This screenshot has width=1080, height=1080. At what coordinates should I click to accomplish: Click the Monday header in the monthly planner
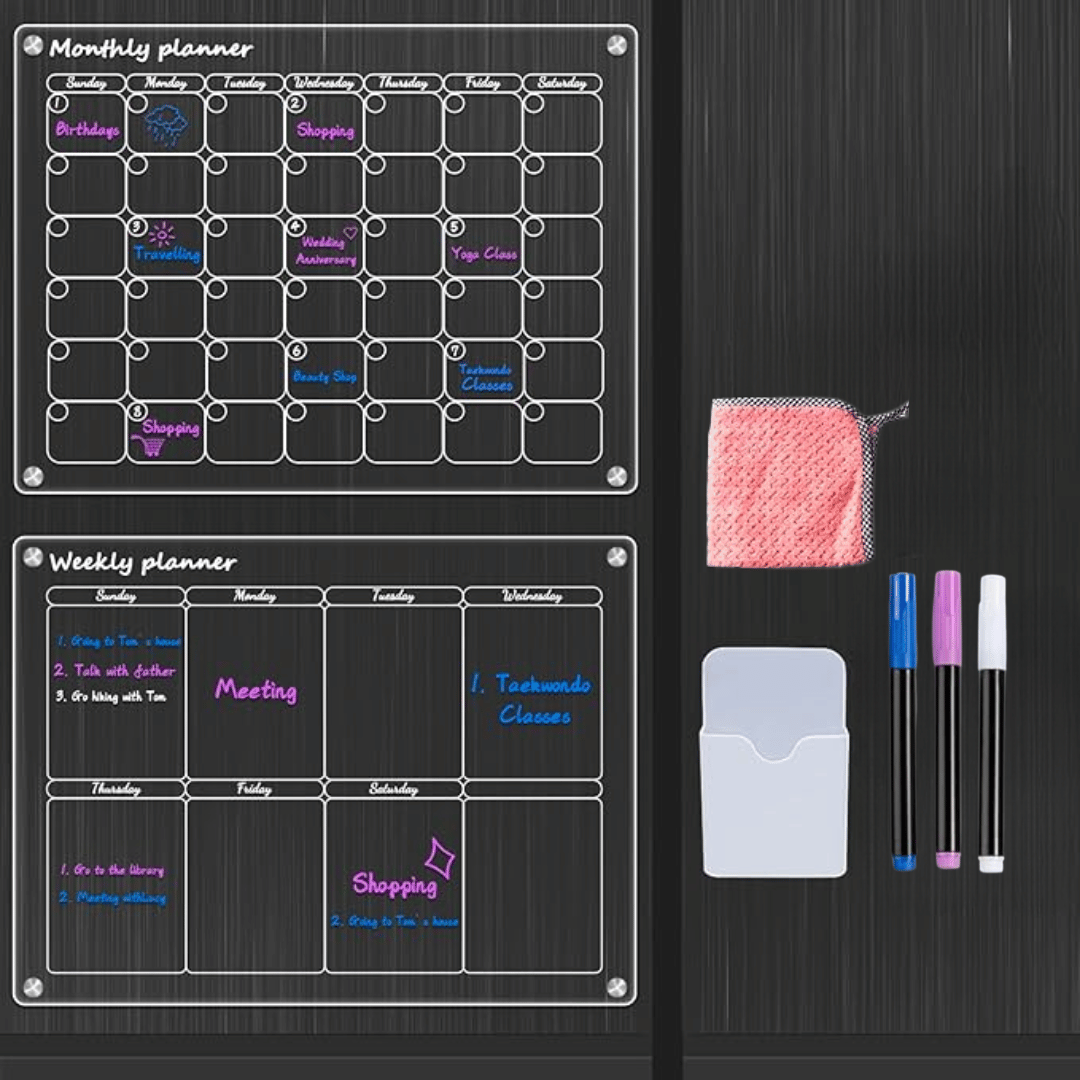[x=165, y=83]
